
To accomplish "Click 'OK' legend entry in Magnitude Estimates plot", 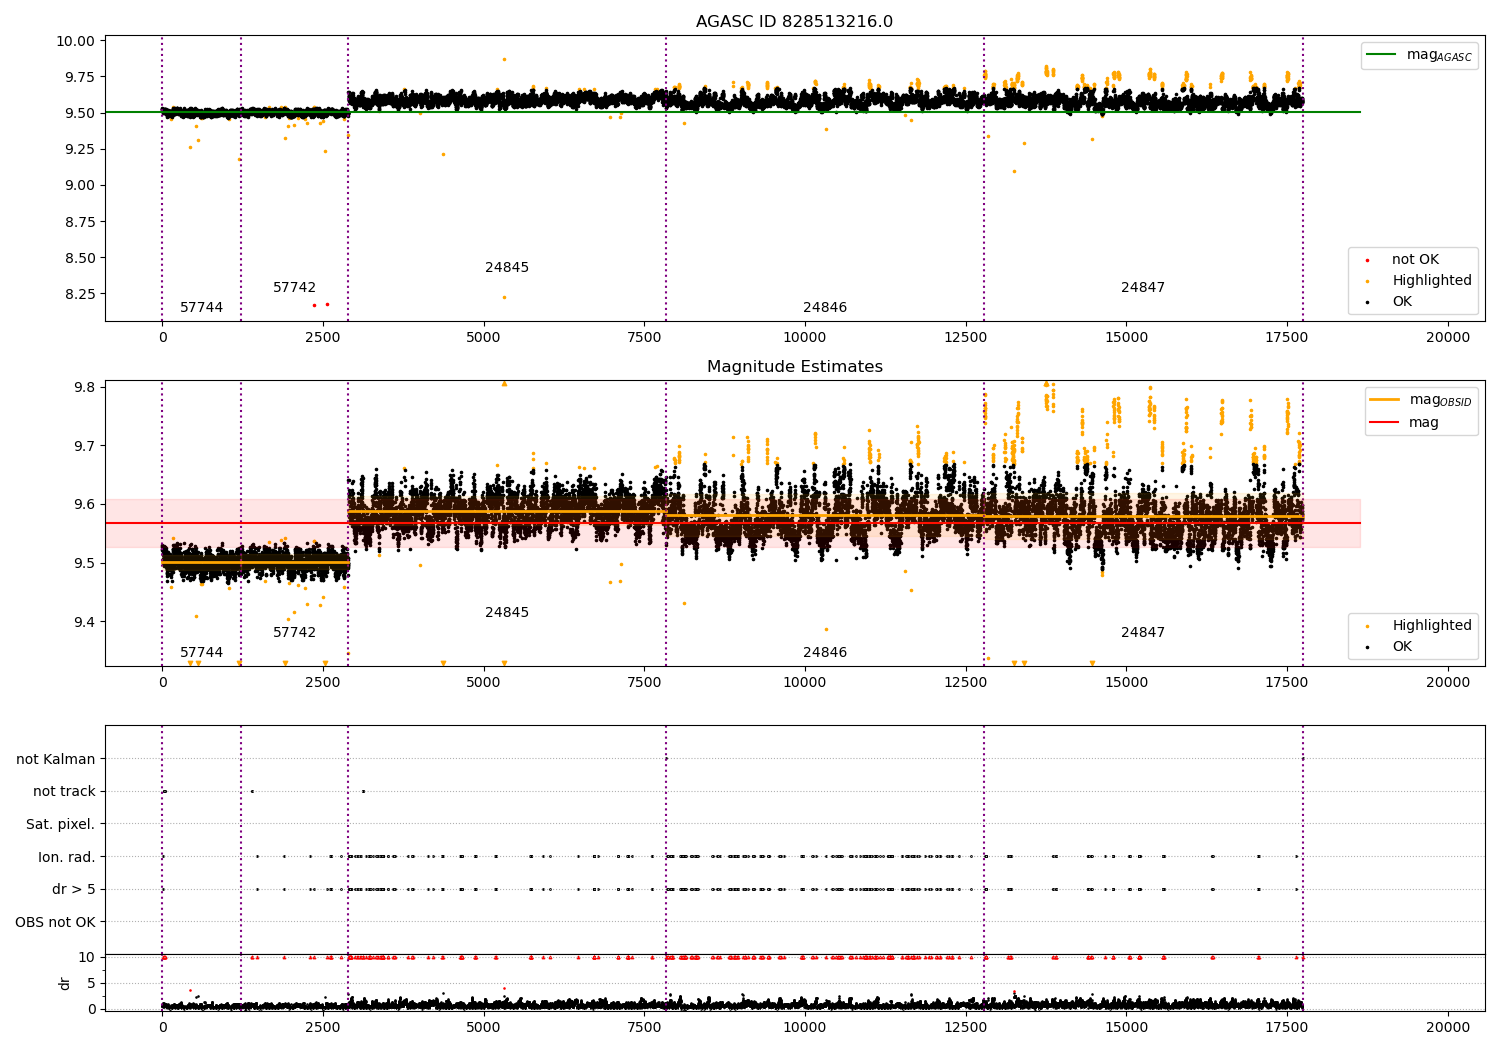I will [x=1402, y=647].
